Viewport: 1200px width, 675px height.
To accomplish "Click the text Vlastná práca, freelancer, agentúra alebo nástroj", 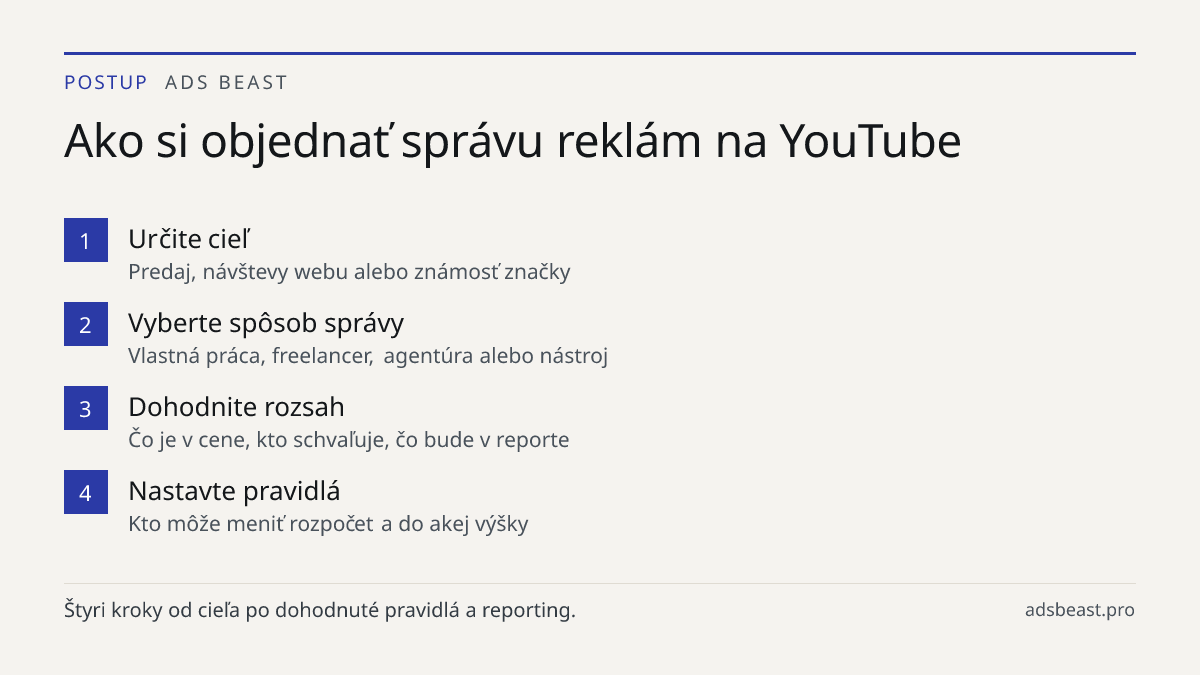I will (x=368, y=356).
